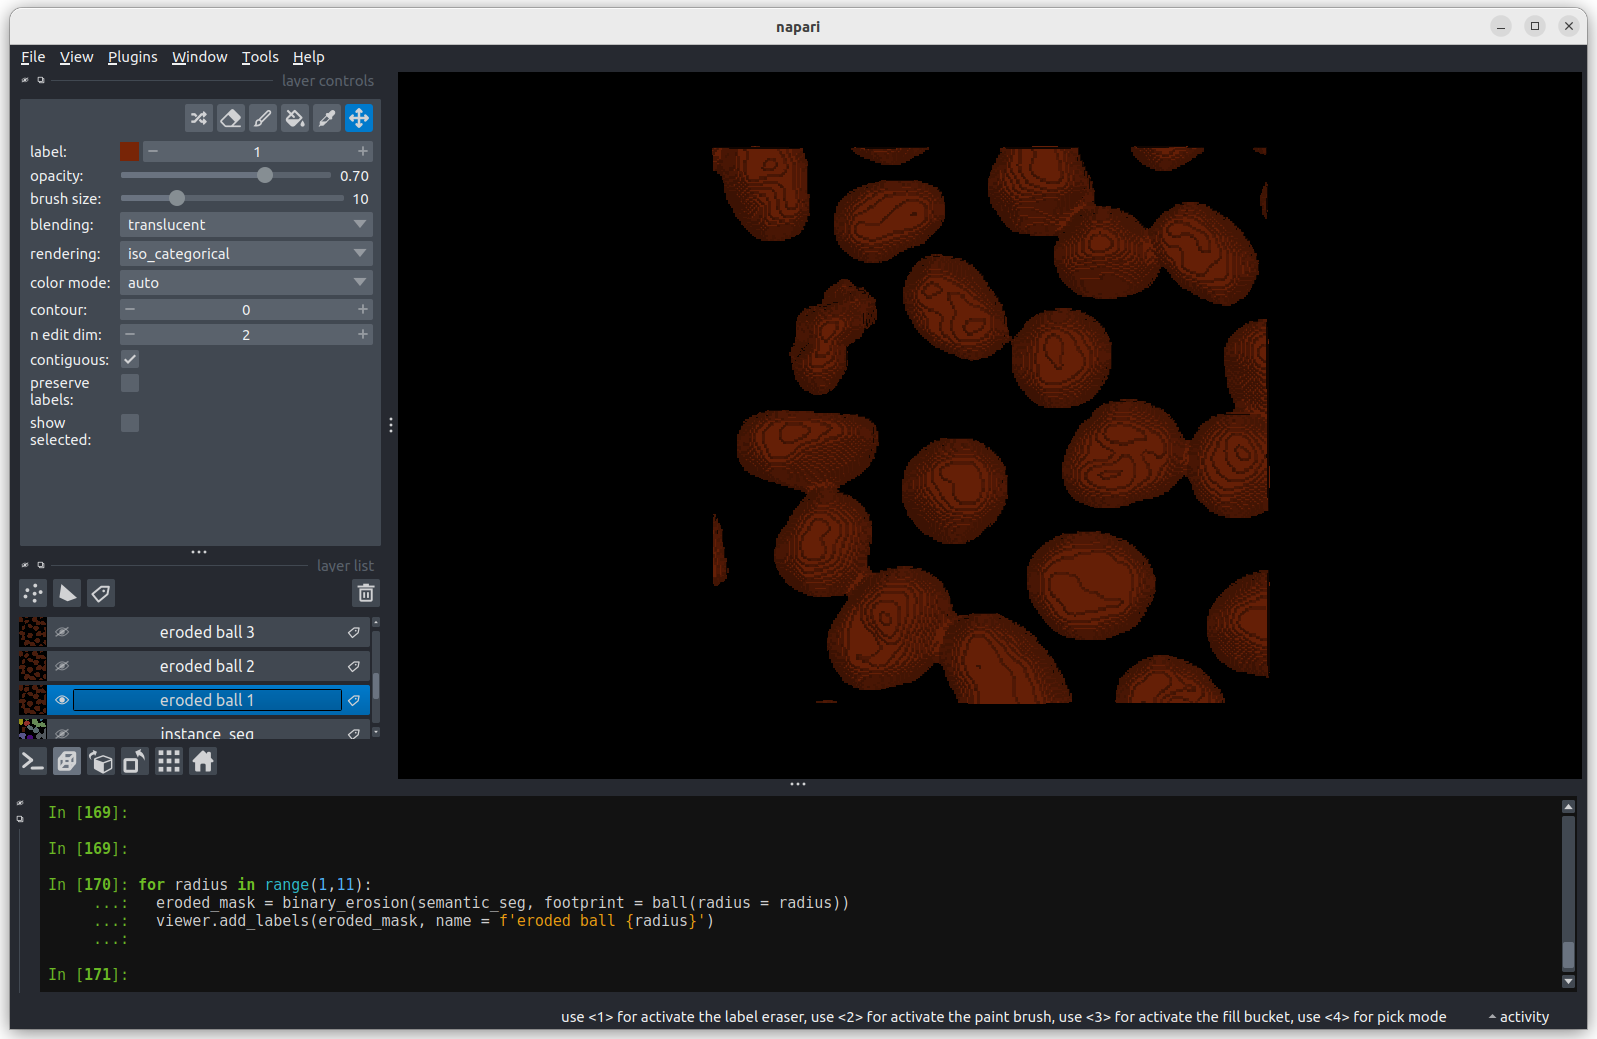Viewport: 1597px width, 1039px height.
Task: Click the labels type icon on instance_seg layer
Action: [354, 733]
